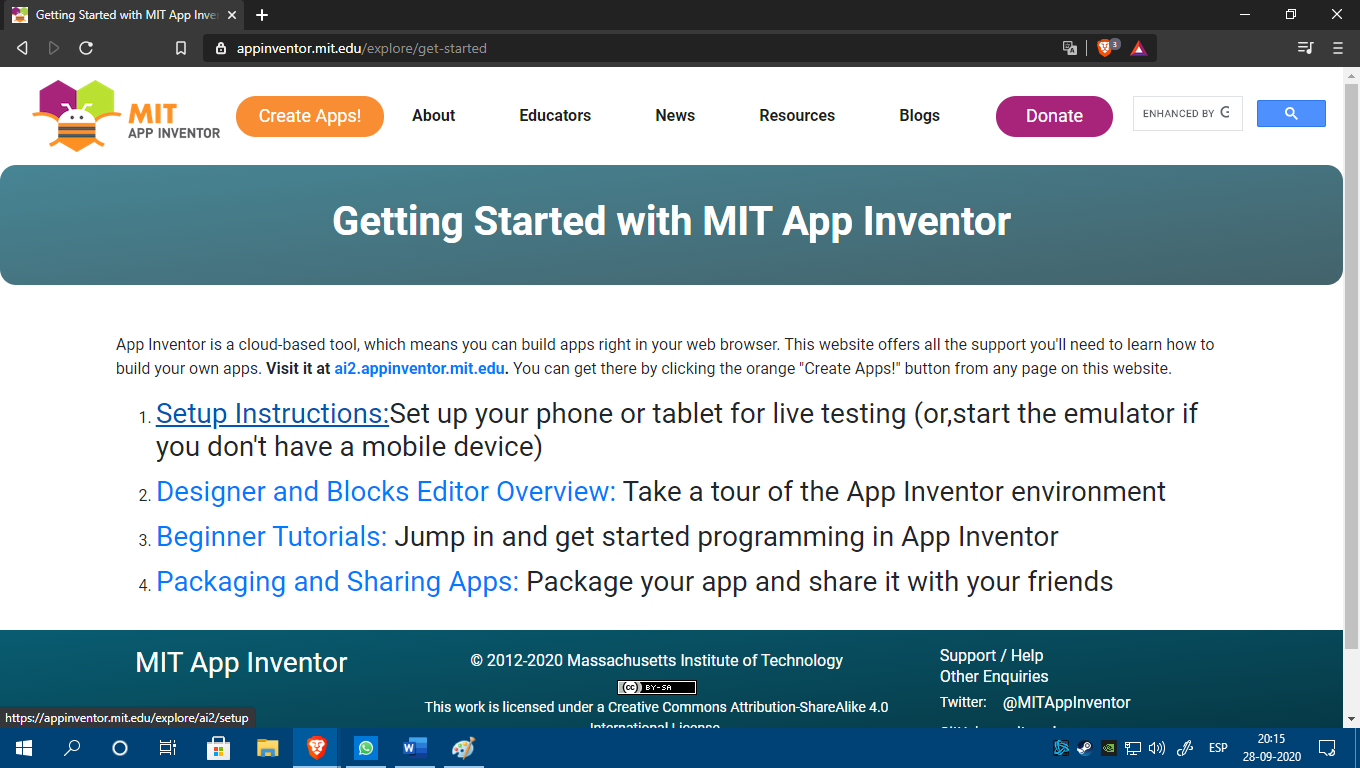Viewport: 1360px width, 768px height.
Task: Click the reload page icon
Action: (x=87, y=47)
